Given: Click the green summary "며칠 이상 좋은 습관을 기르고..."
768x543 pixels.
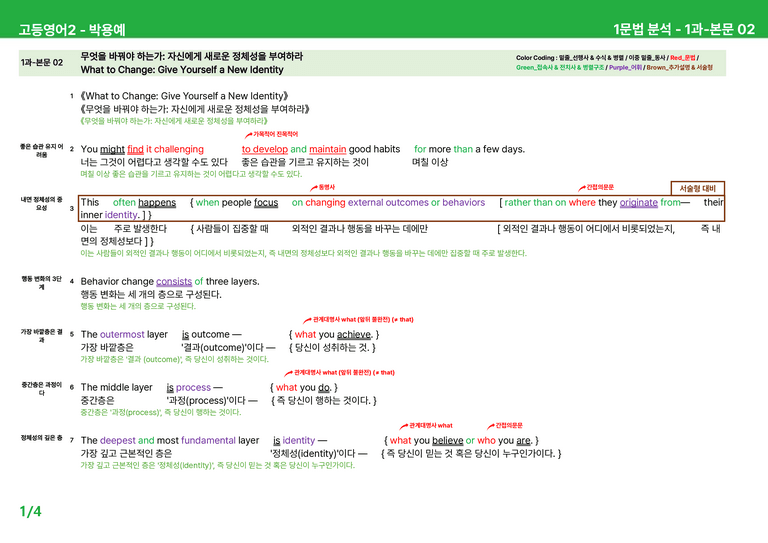Looking at the screenshot, I should click(x=191, y=174).
